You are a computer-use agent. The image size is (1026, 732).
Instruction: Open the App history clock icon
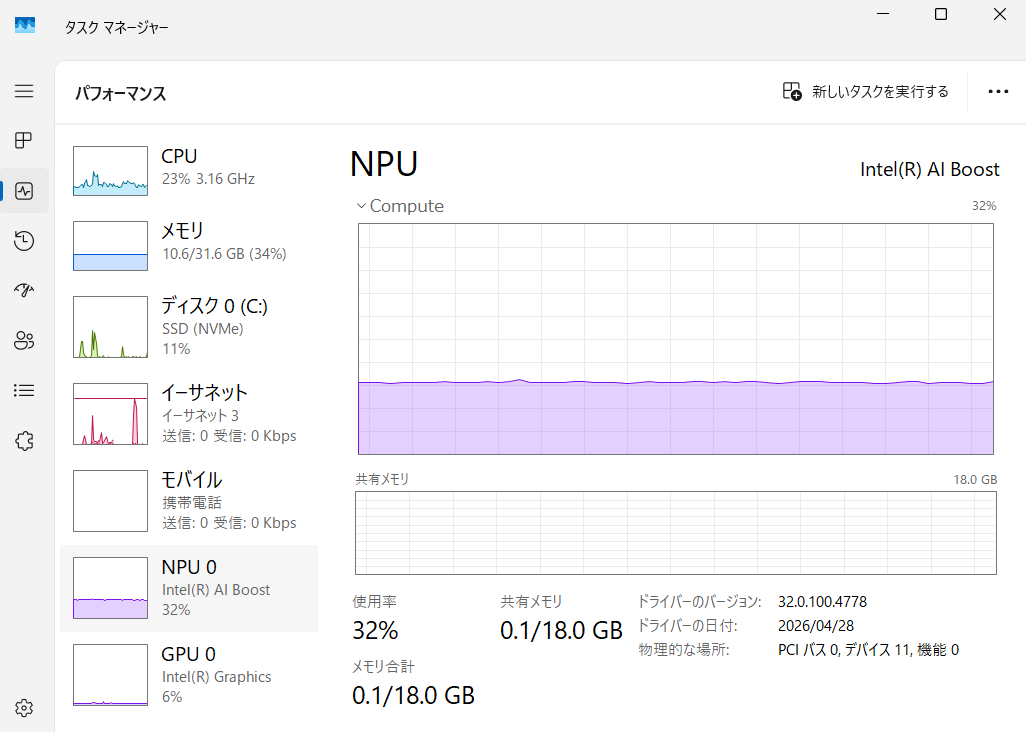(24, 241)
